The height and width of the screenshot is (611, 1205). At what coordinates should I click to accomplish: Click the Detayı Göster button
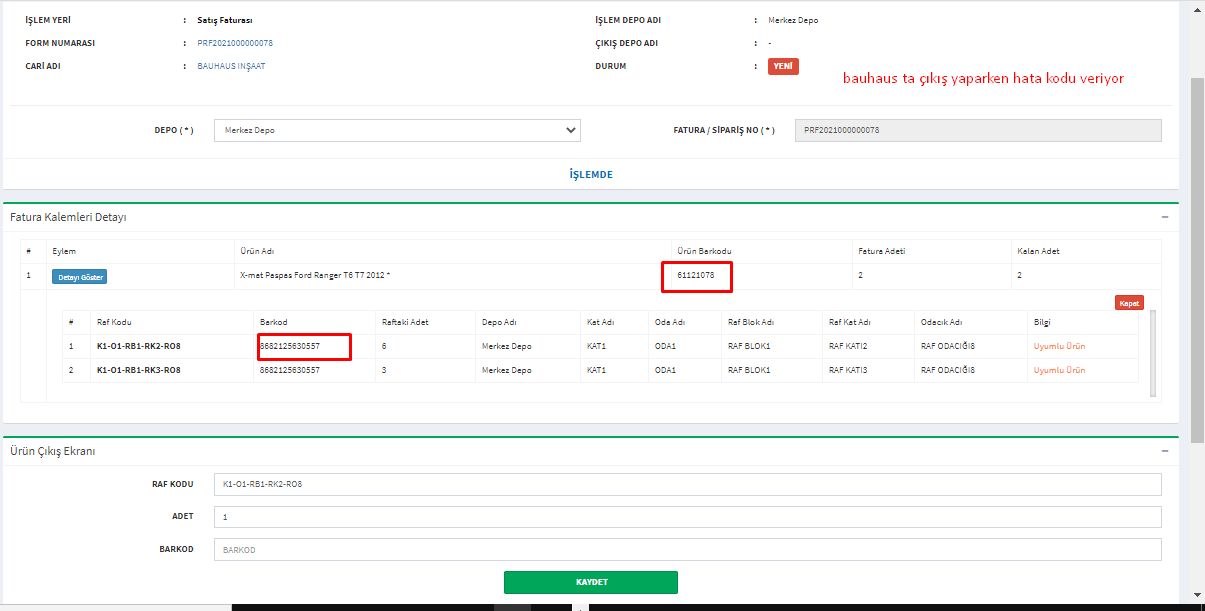coord(79,277)
